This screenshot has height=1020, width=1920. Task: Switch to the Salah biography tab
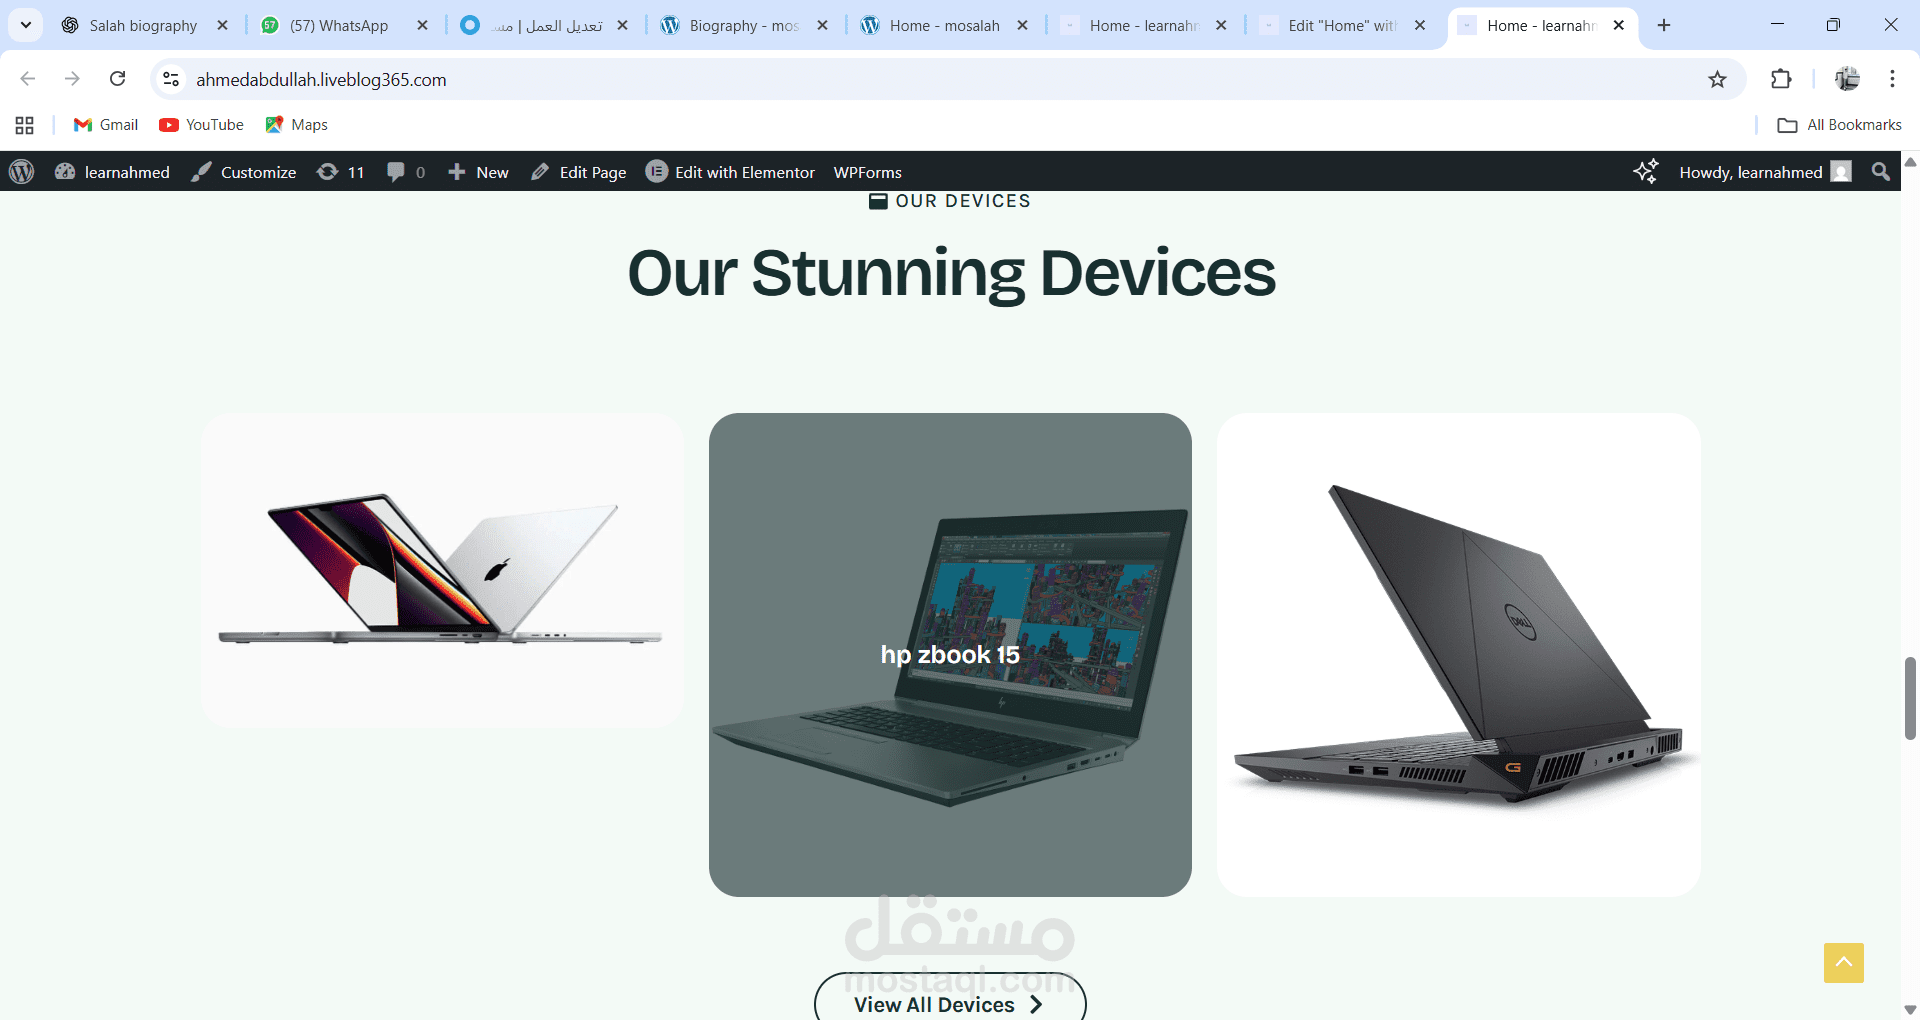pos(144,25)
